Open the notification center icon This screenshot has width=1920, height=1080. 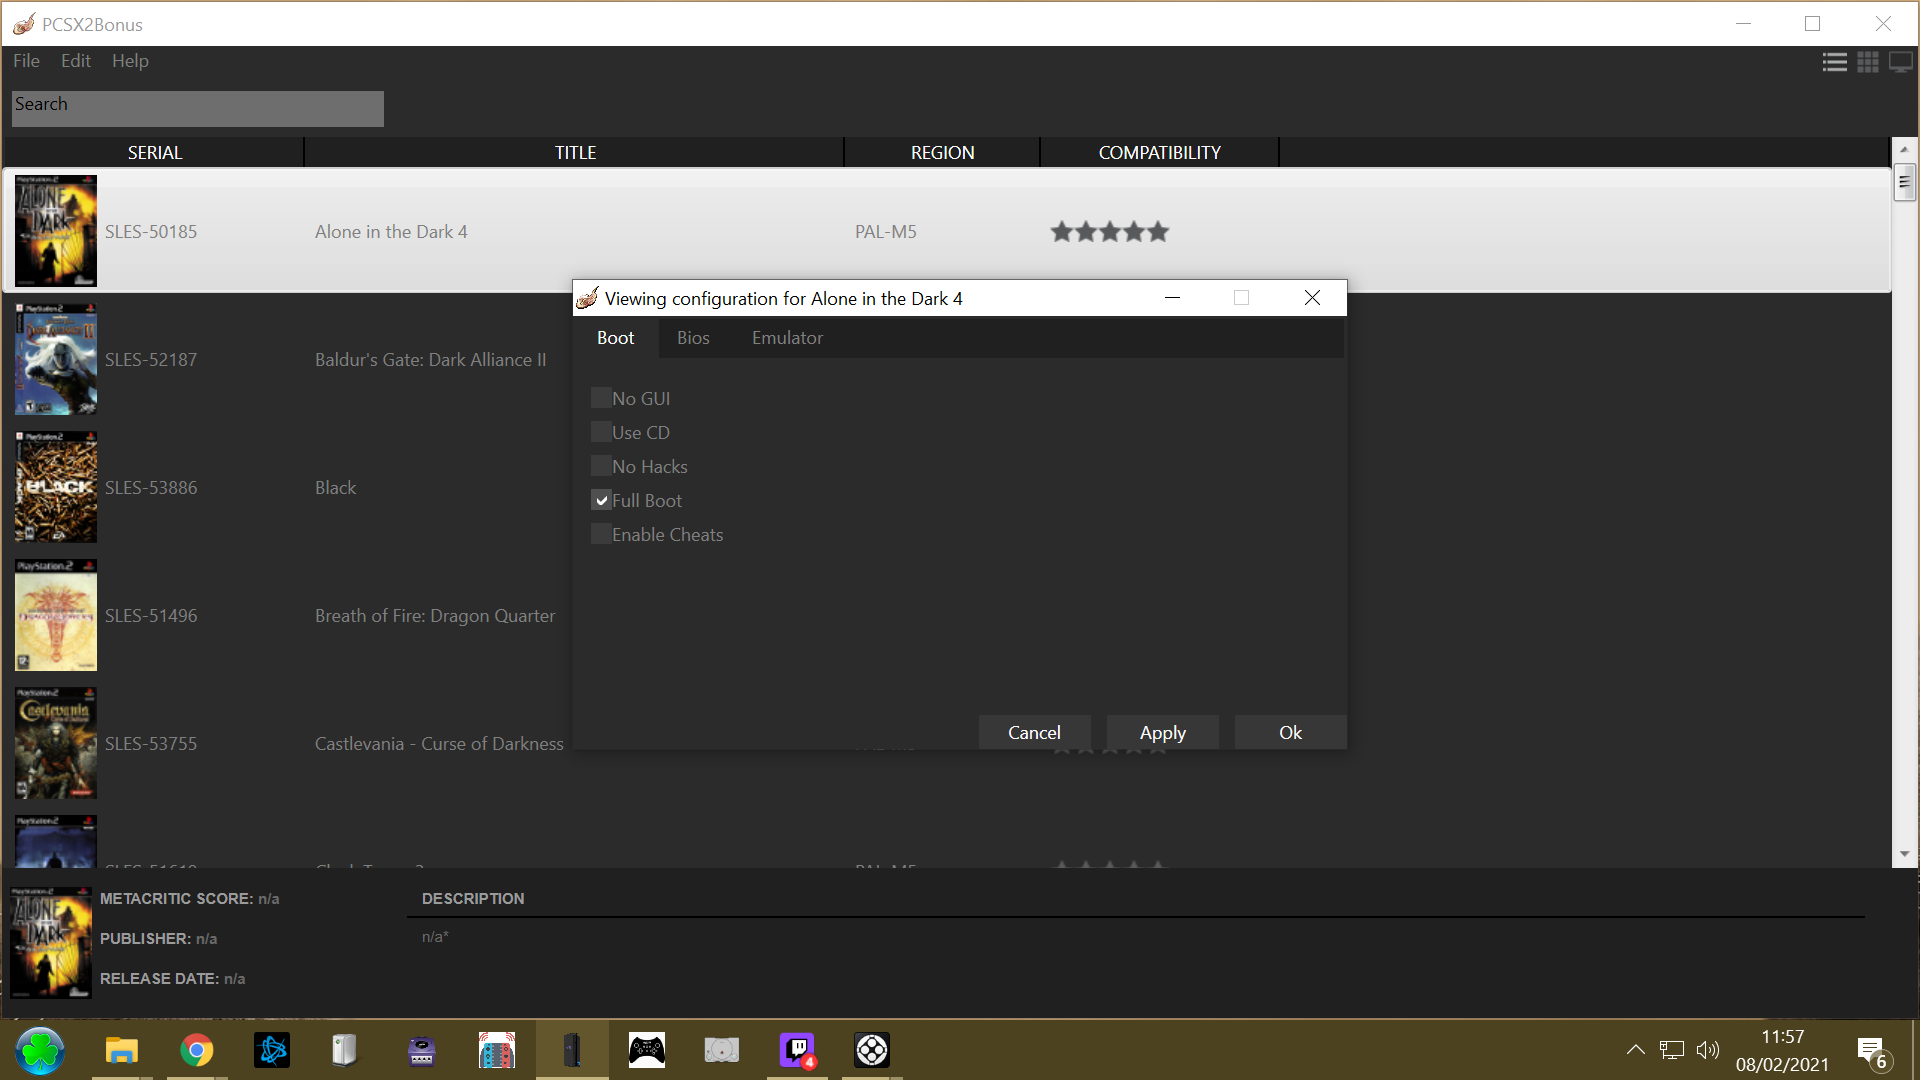click(x=1872, y=1052)
